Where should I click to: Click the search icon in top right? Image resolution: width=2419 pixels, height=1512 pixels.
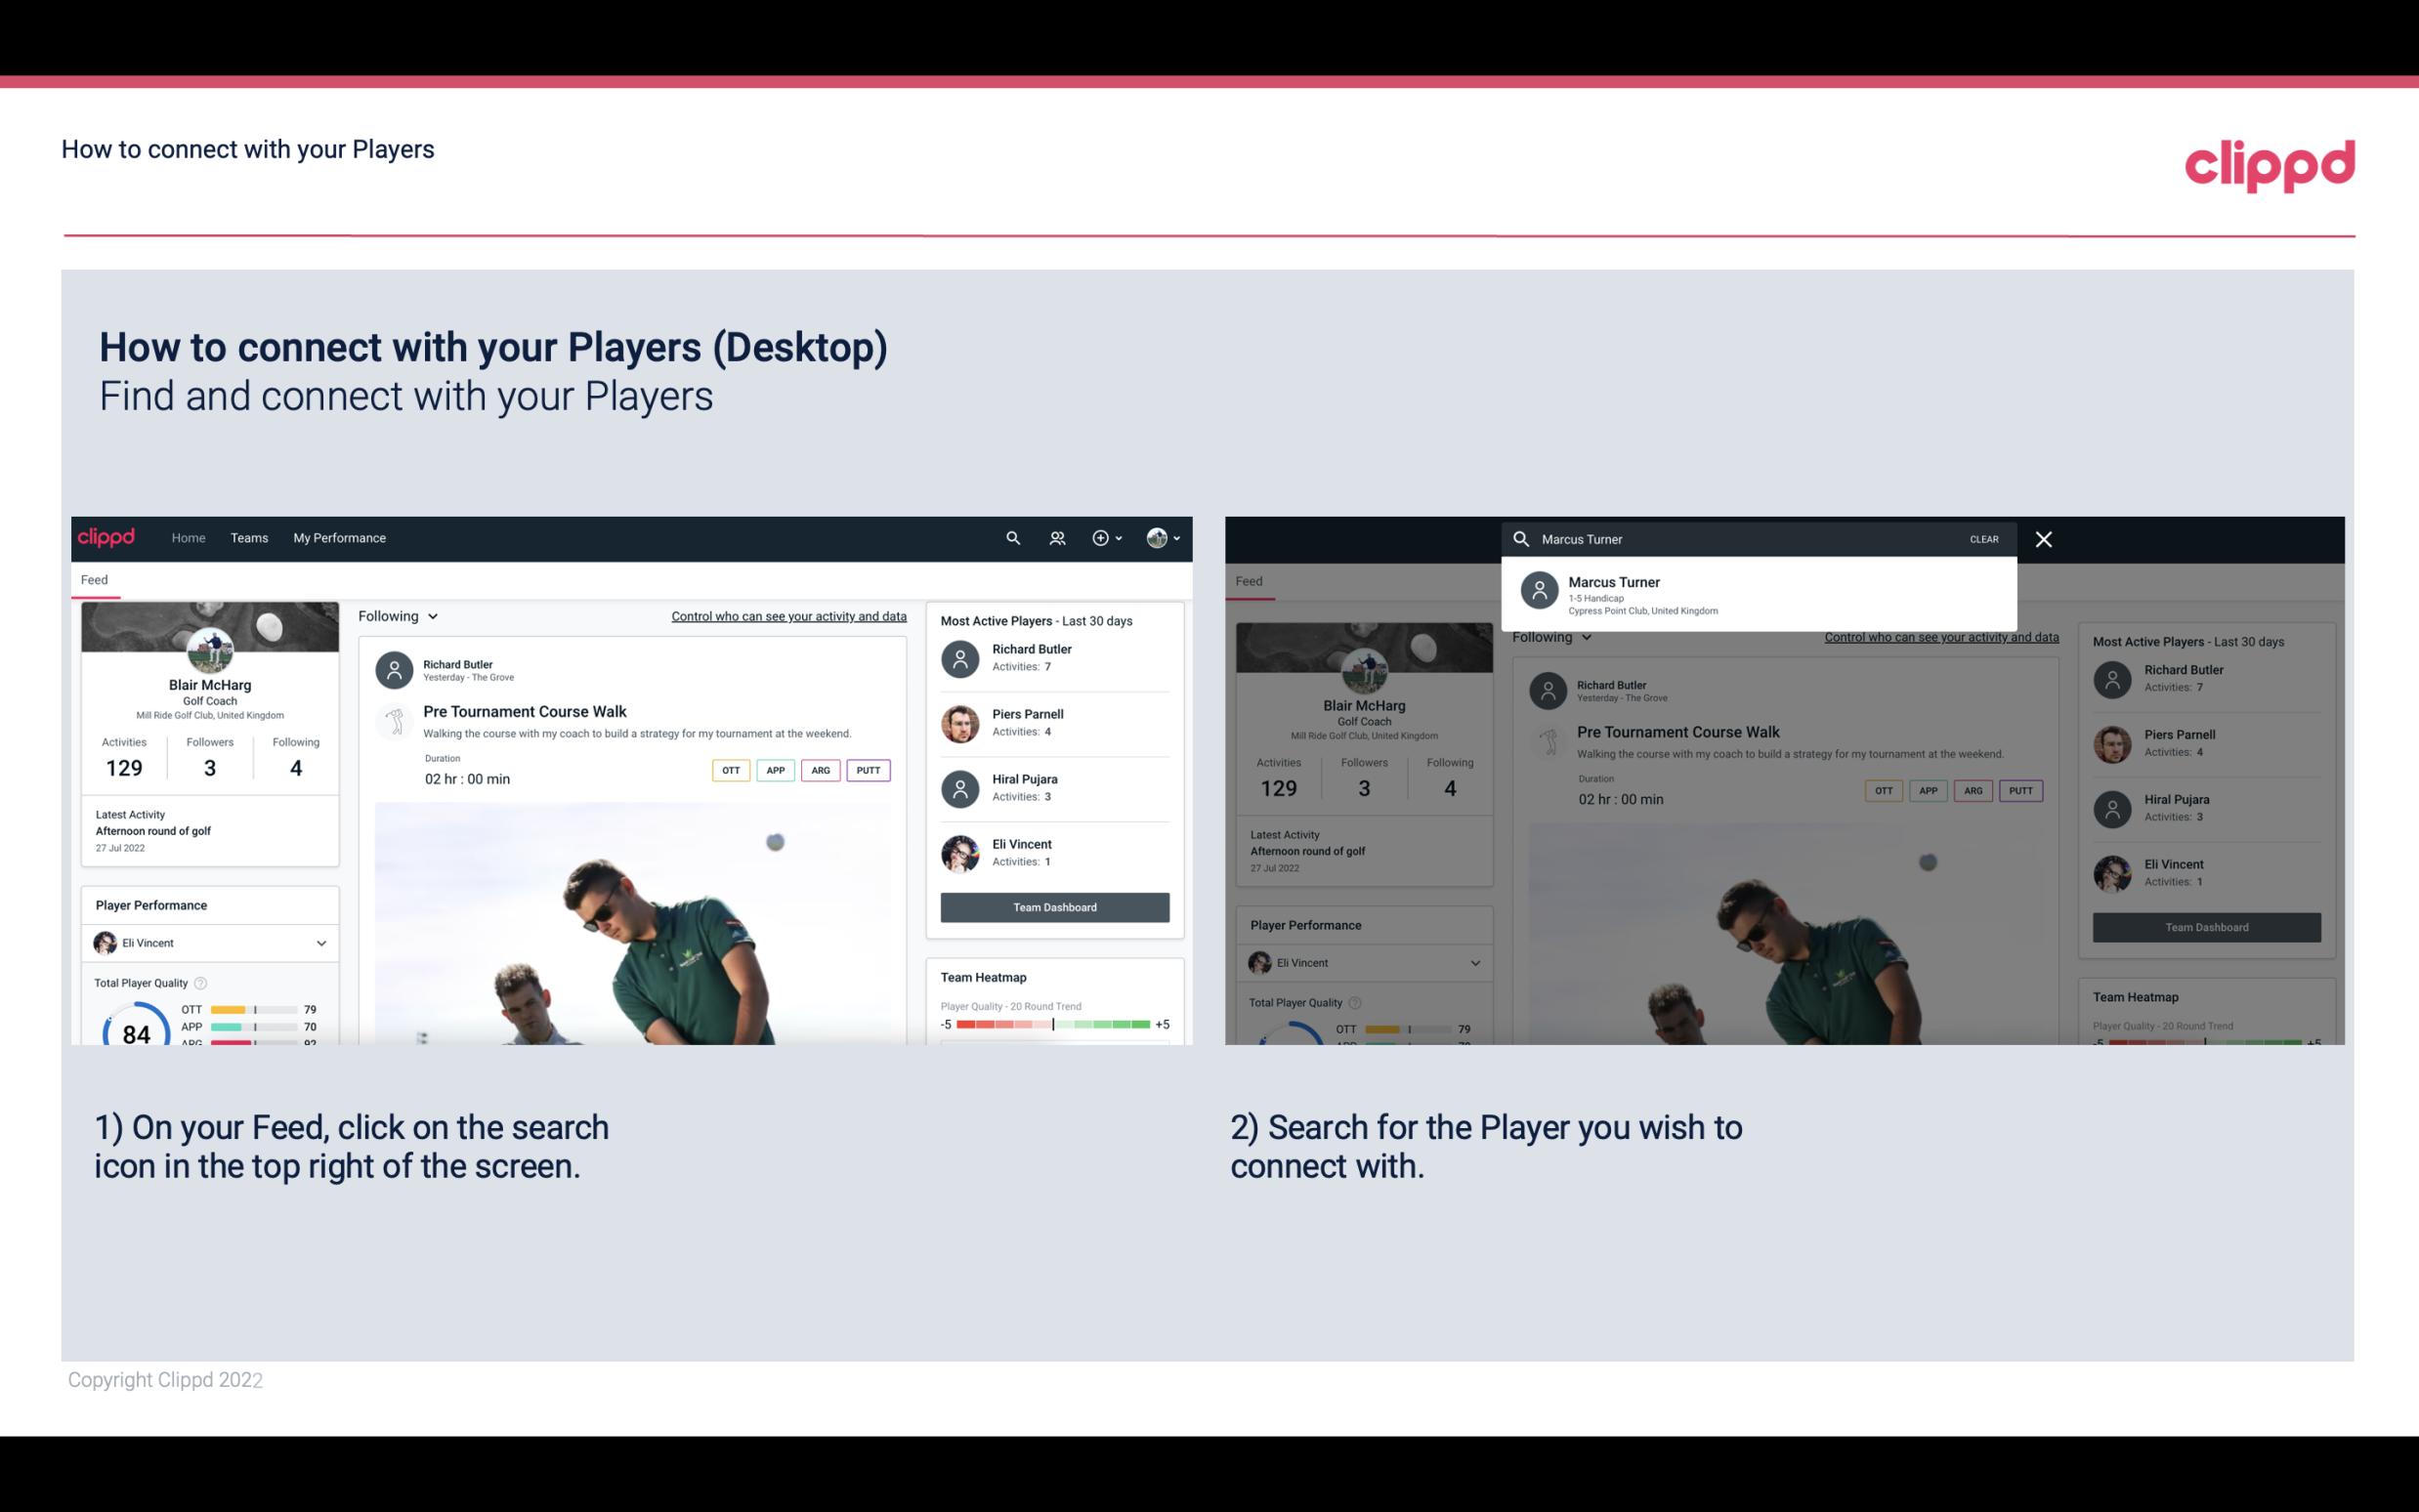pos(1010,538)
